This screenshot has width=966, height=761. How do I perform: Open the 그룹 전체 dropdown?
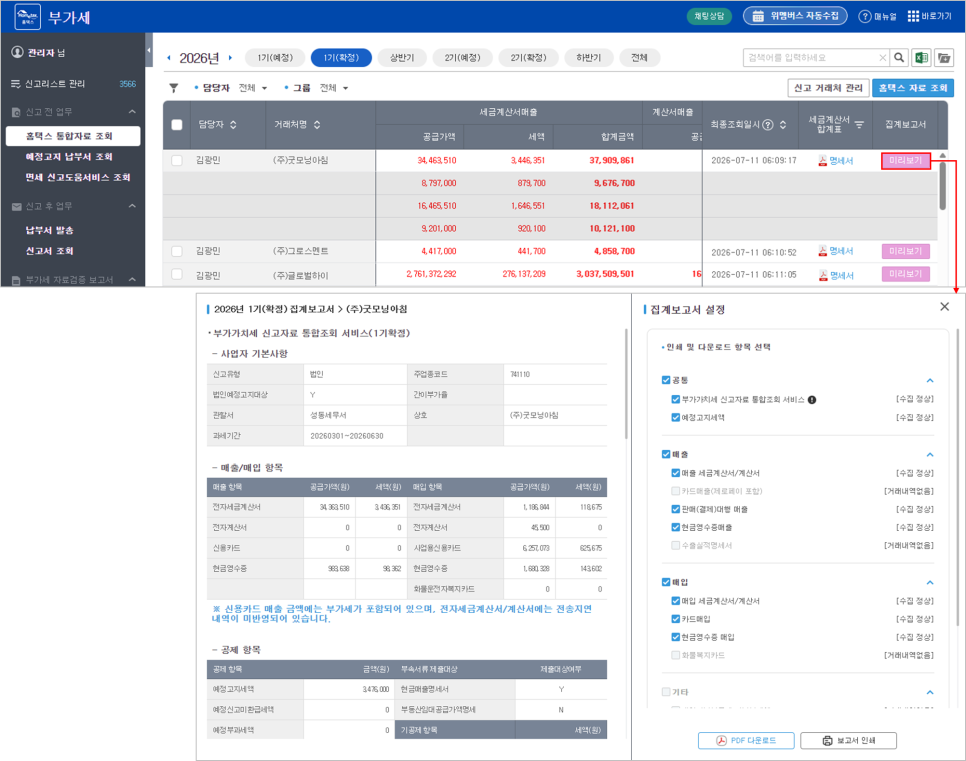(334, 88)
